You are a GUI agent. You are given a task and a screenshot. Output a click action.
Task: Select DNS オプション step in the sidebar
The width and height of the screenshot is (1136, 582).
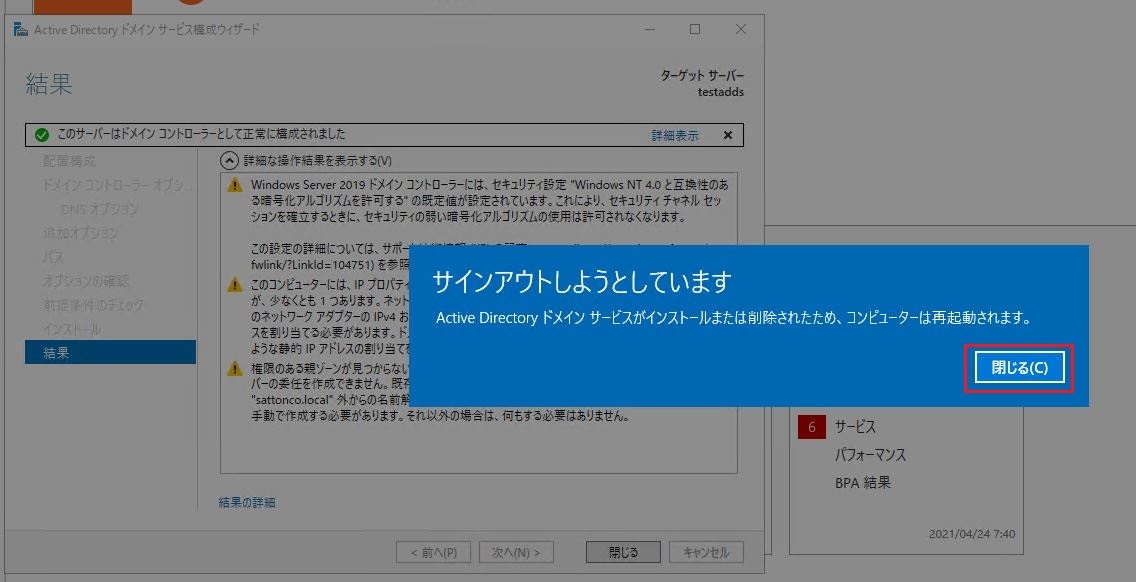(x=100, y=209)
